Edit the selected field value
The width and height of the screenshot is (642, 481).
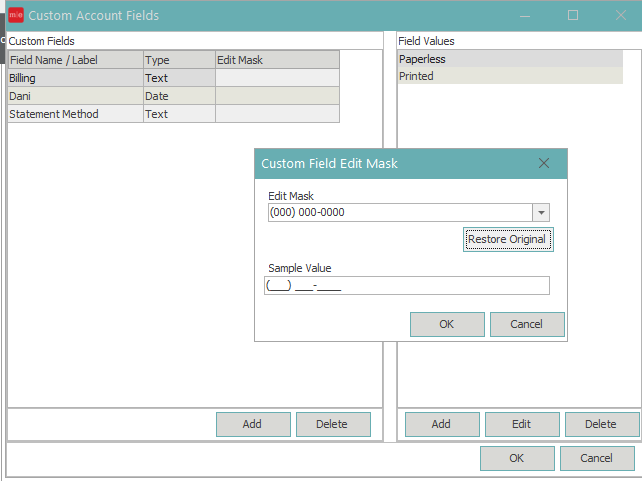point(521,424)
